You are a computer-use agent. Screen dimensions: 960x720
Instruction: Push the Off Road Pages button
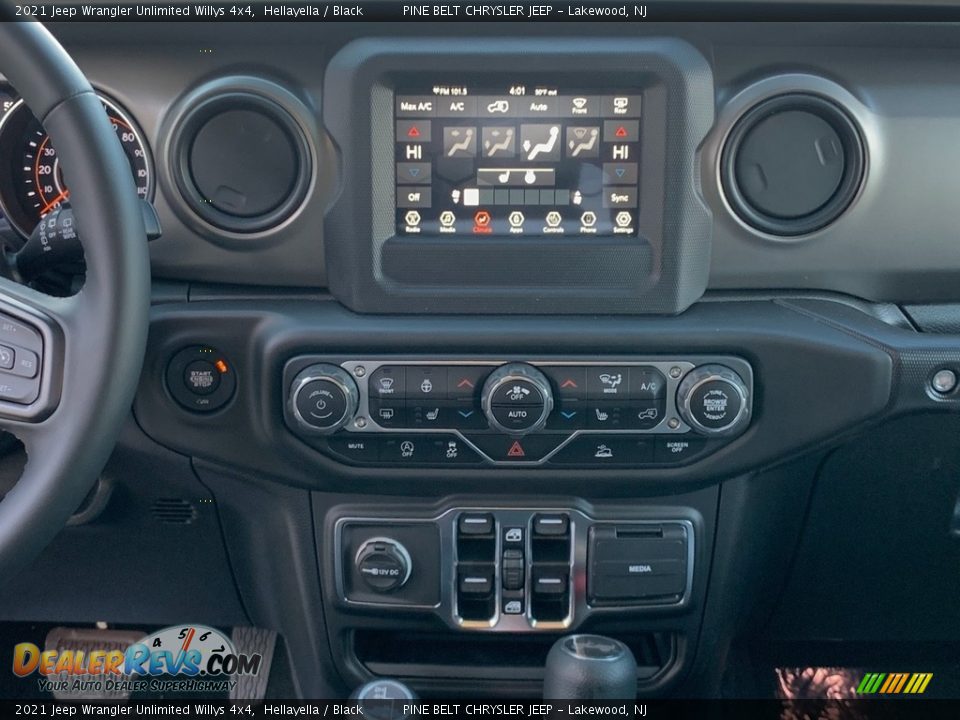(604, 452)
